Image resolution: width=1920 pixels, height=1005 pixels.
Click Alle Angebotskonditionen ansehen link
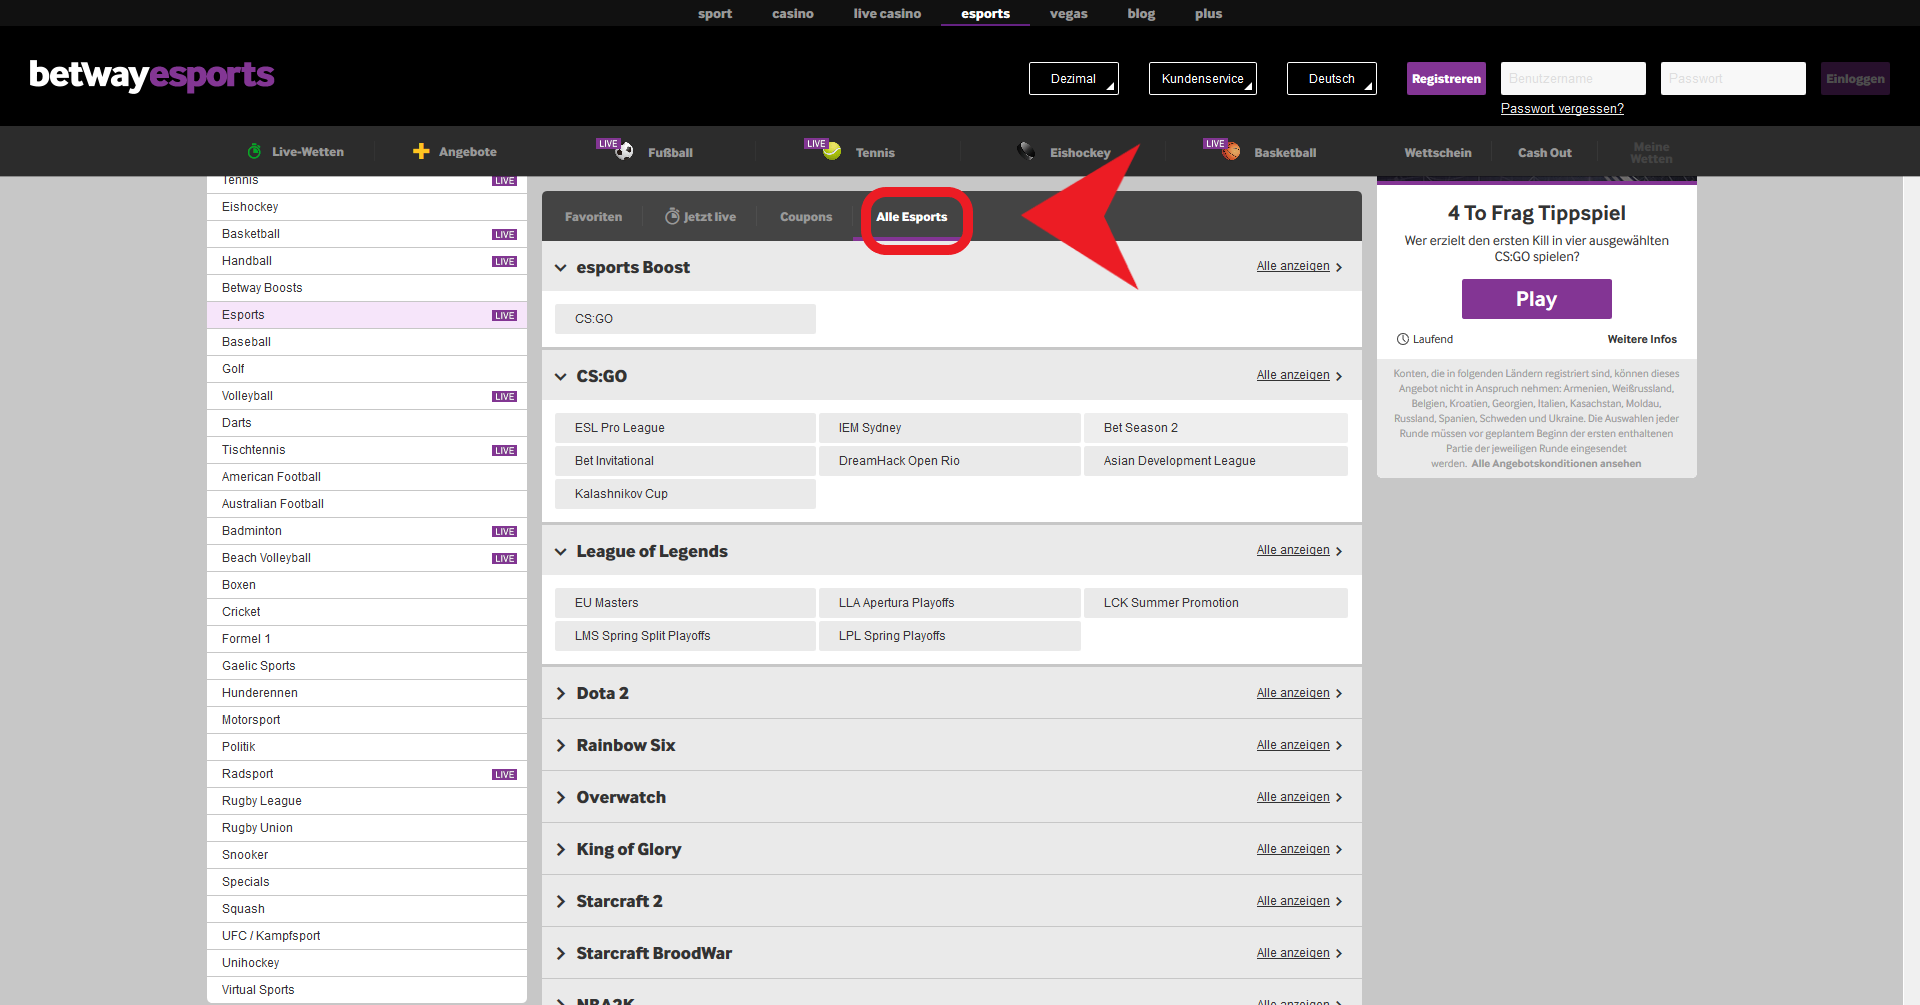1556,463
